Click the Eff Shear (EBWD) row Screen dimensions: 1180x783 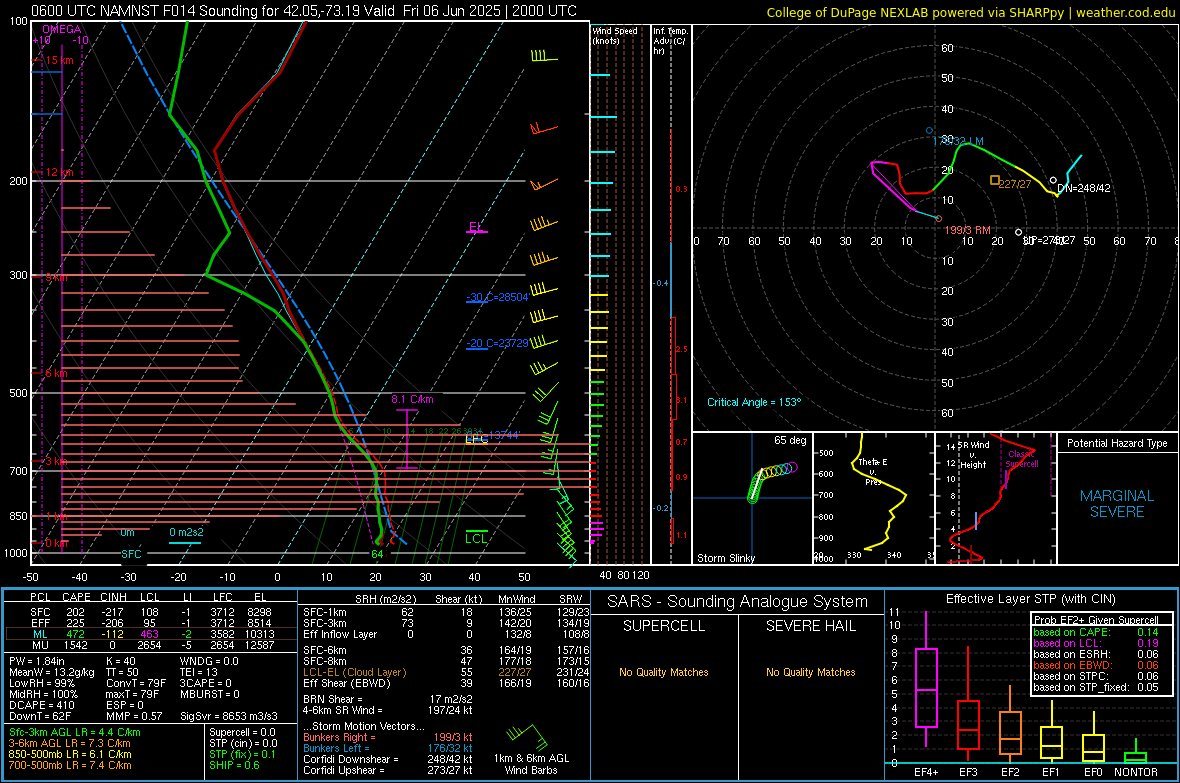coord(447,684)
